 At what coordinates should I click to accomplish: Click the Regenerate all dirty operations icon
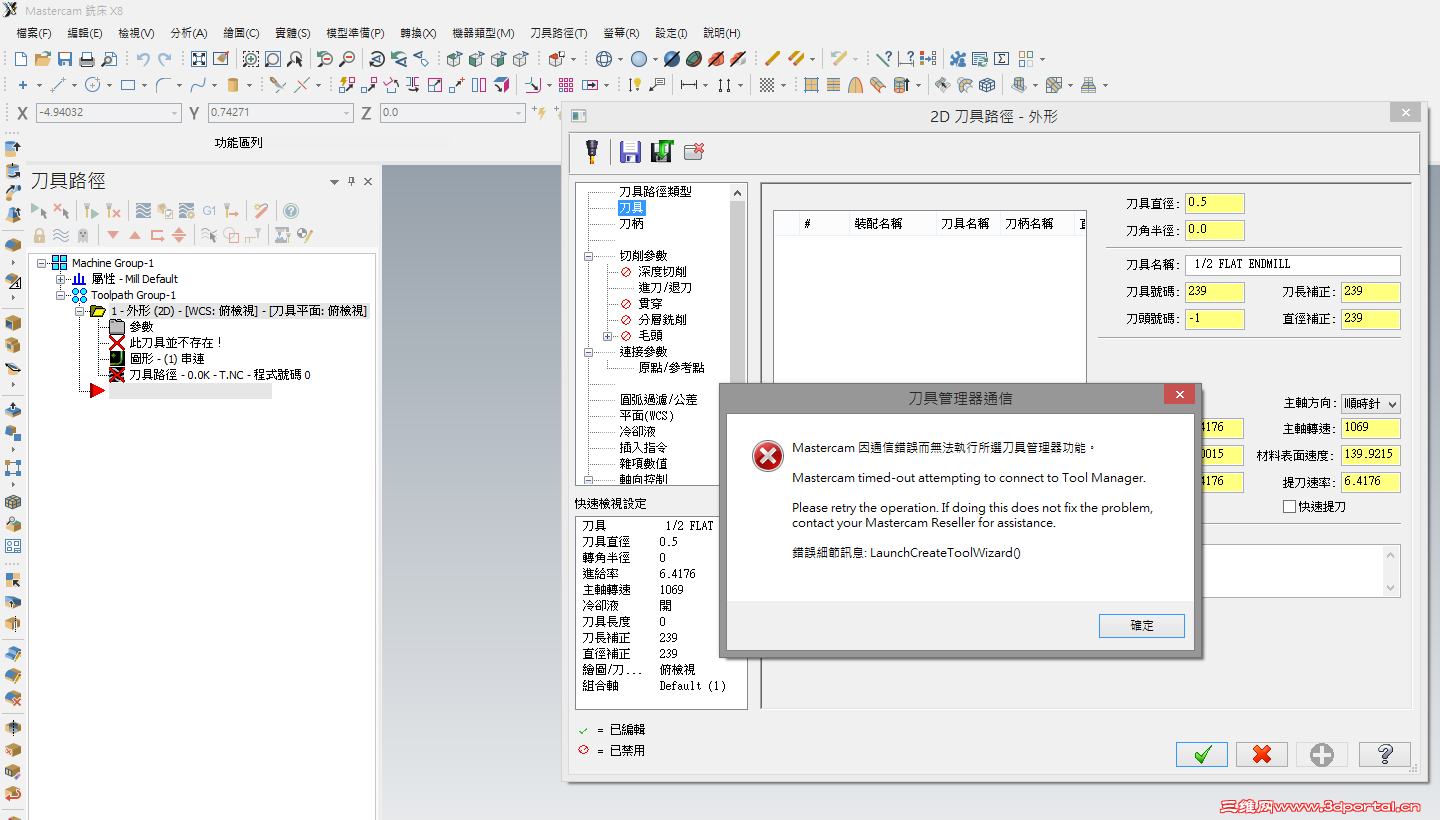[x=113, y=210]
